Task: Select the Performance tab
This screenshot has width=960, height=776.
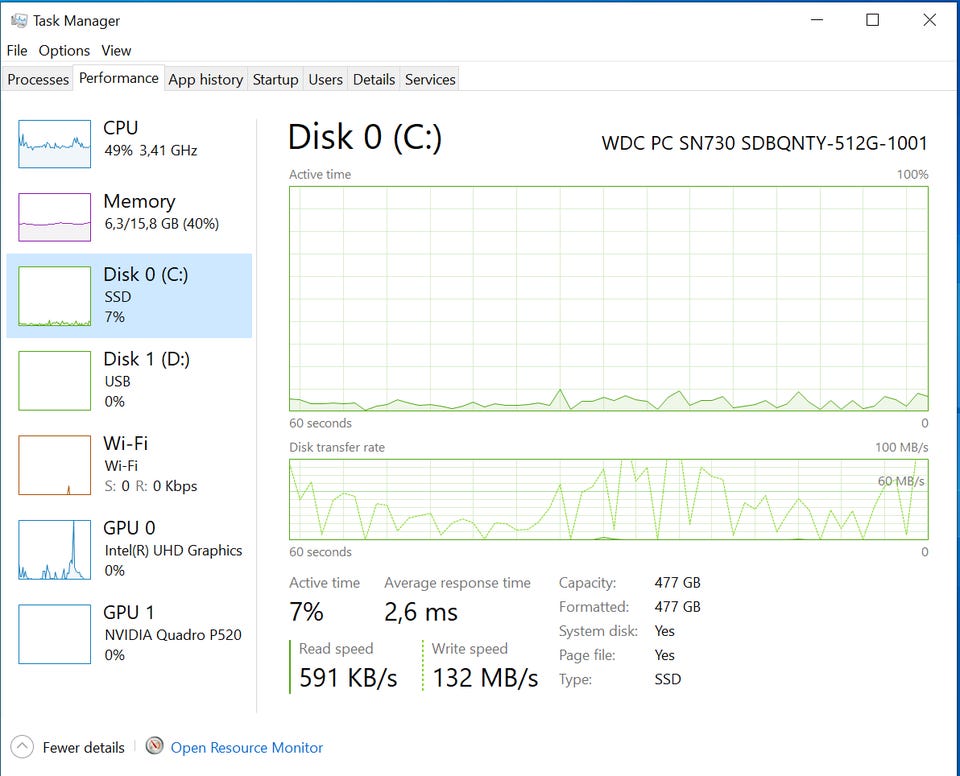Action: point(119,78)
